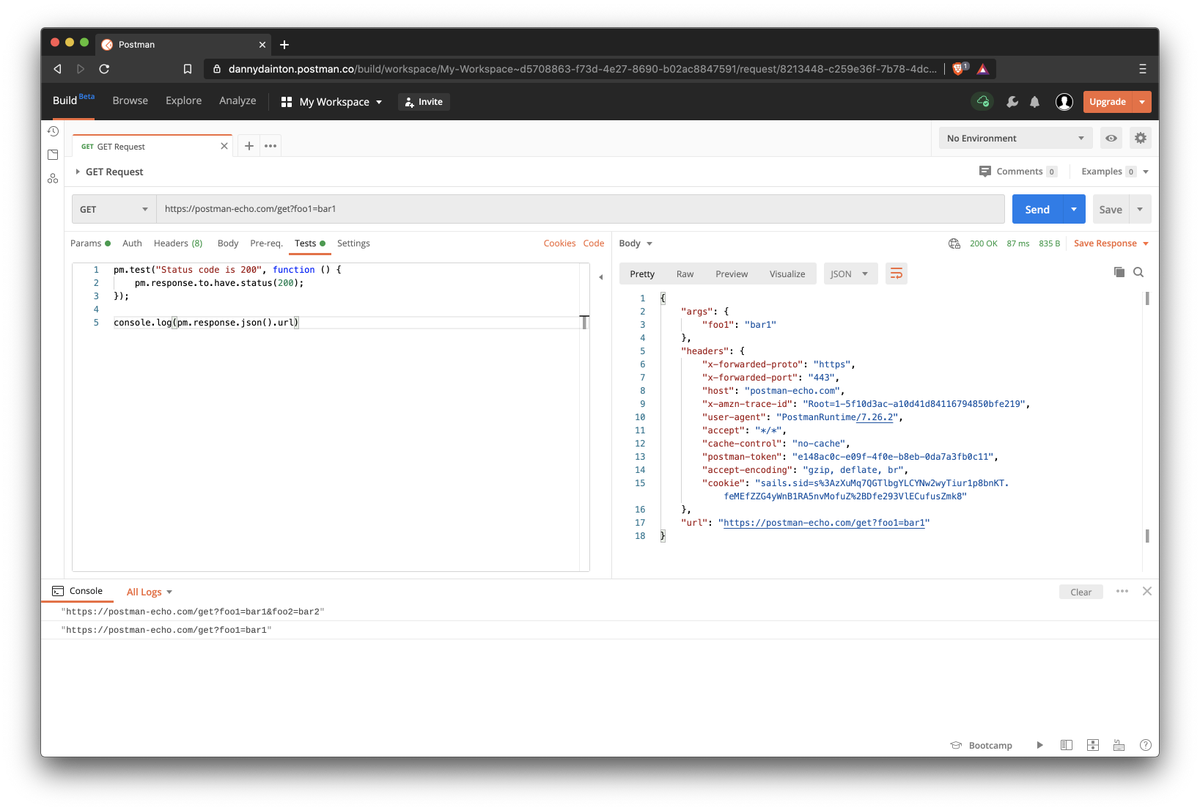This screenshot has height=811, width=1200.
Task: Open console more options three dots
Action: point(1122,591)
